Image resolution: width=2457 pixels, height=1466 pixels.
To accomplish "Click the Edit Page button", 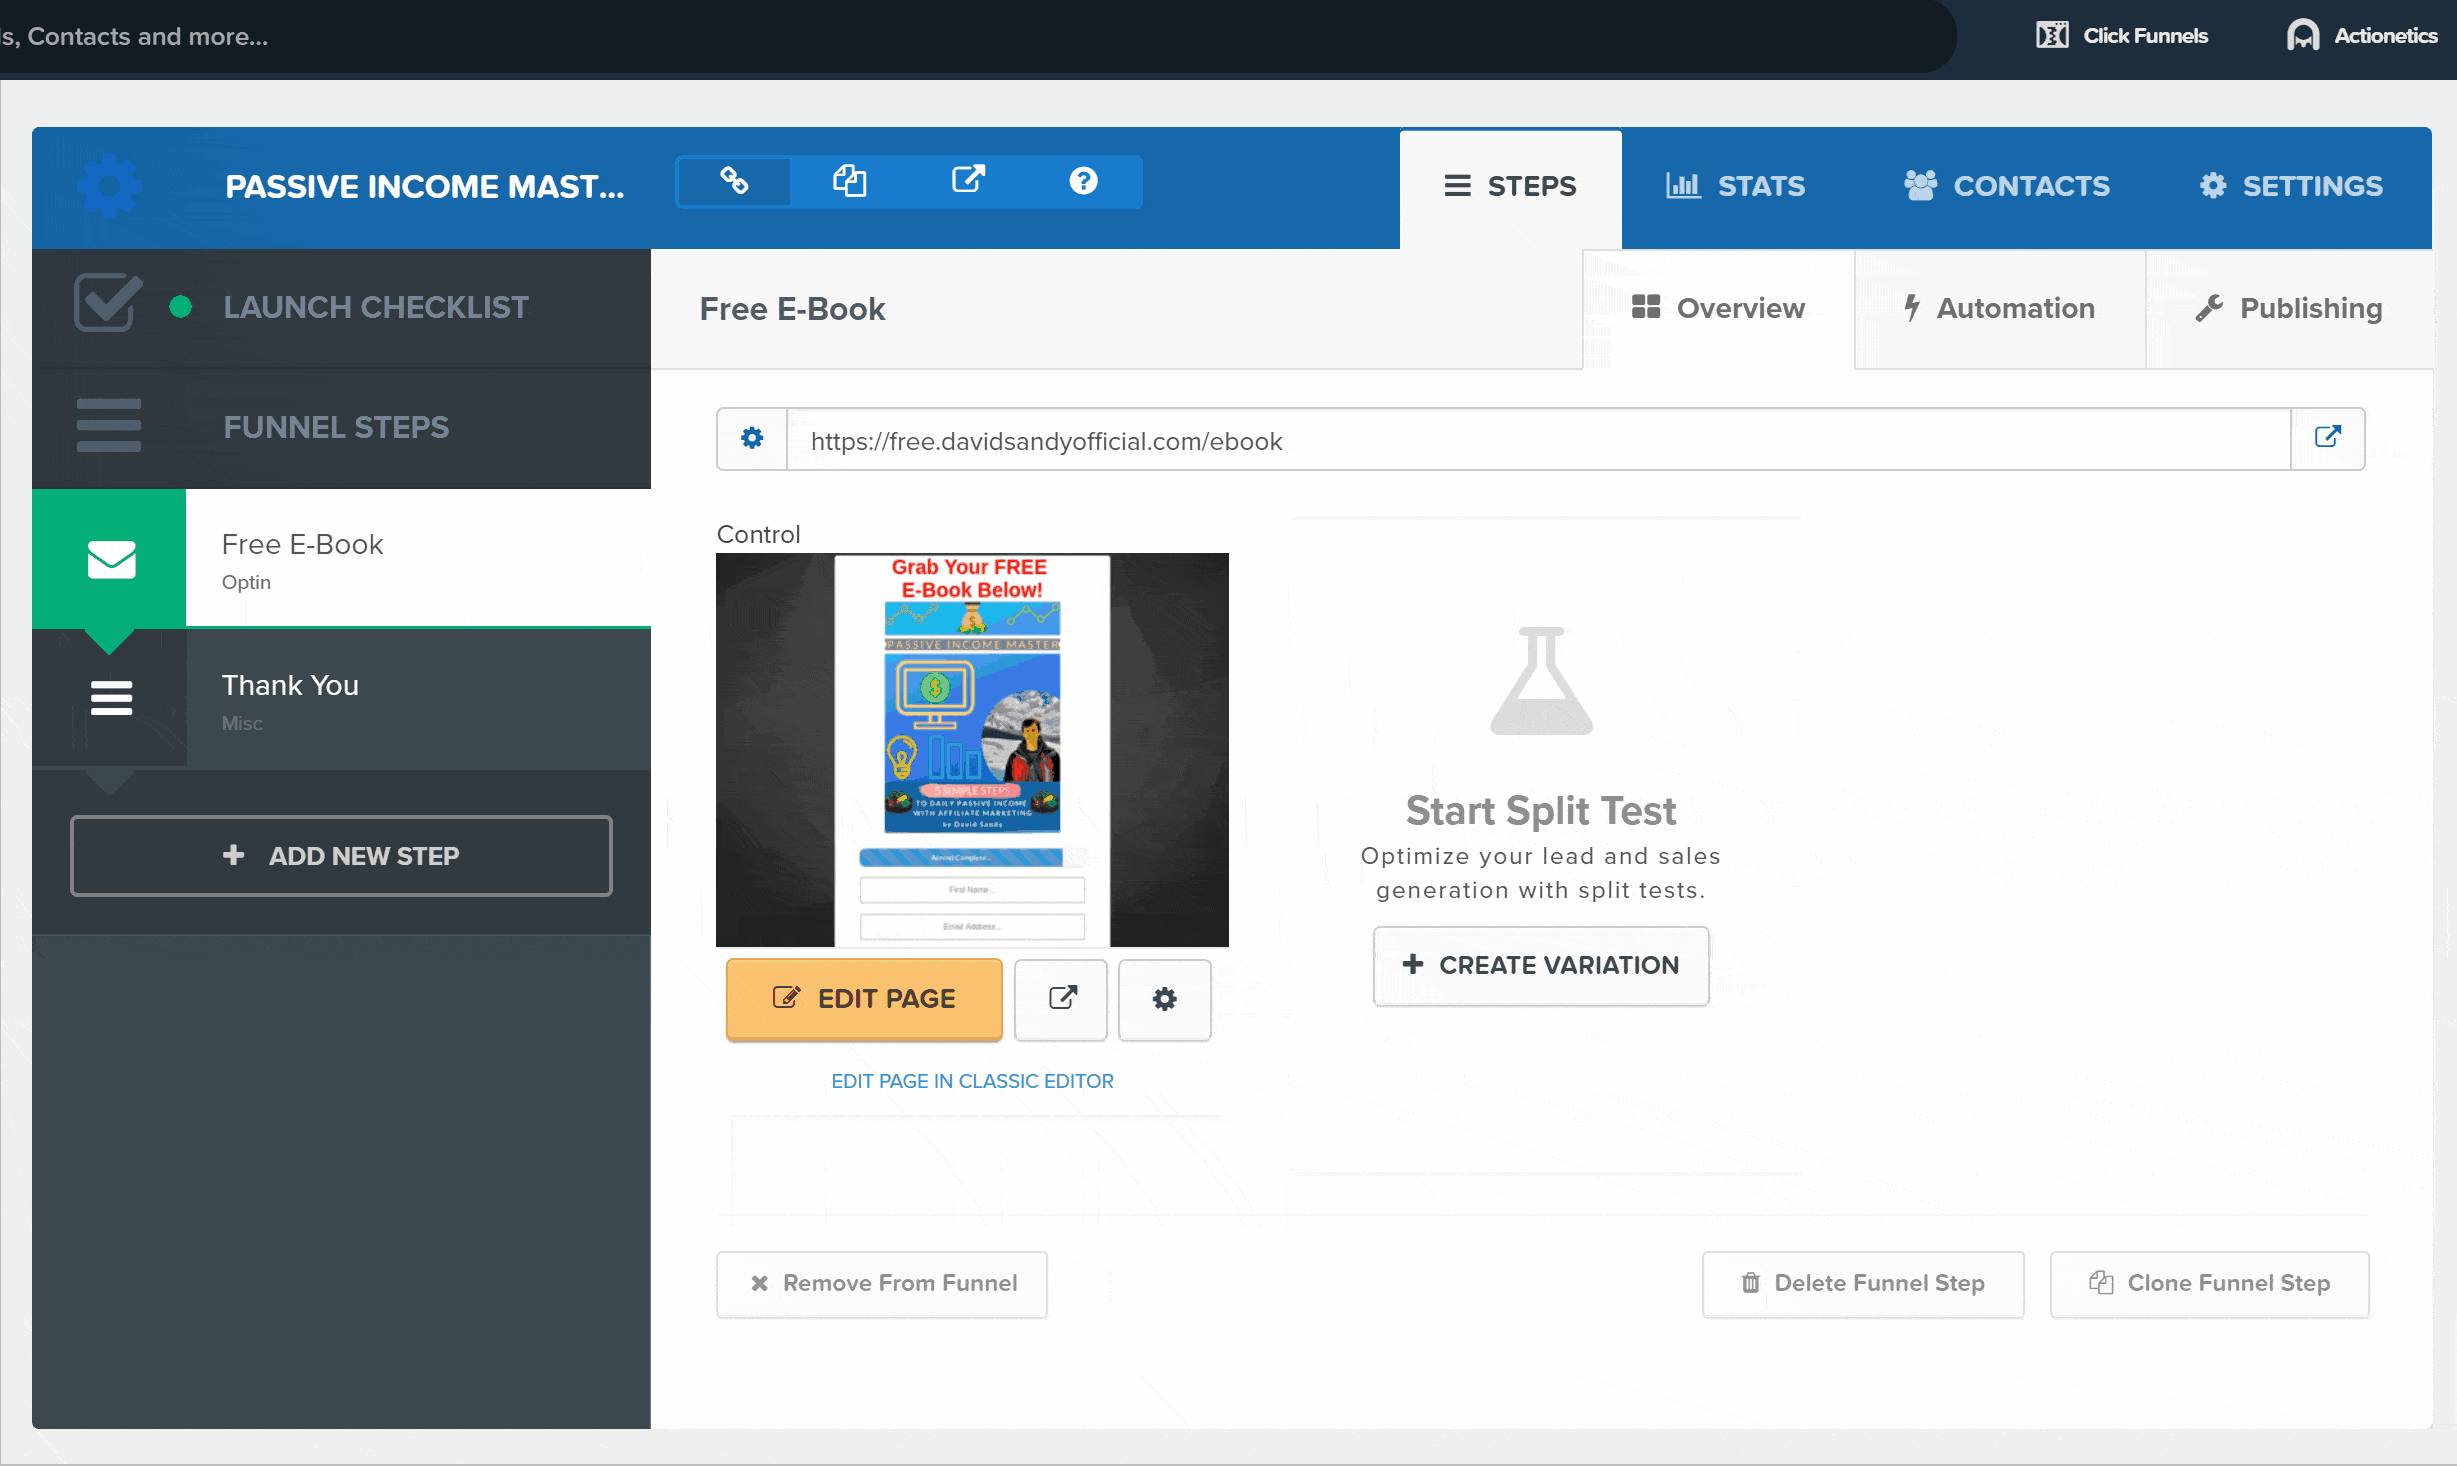I will tap(864, 999).
